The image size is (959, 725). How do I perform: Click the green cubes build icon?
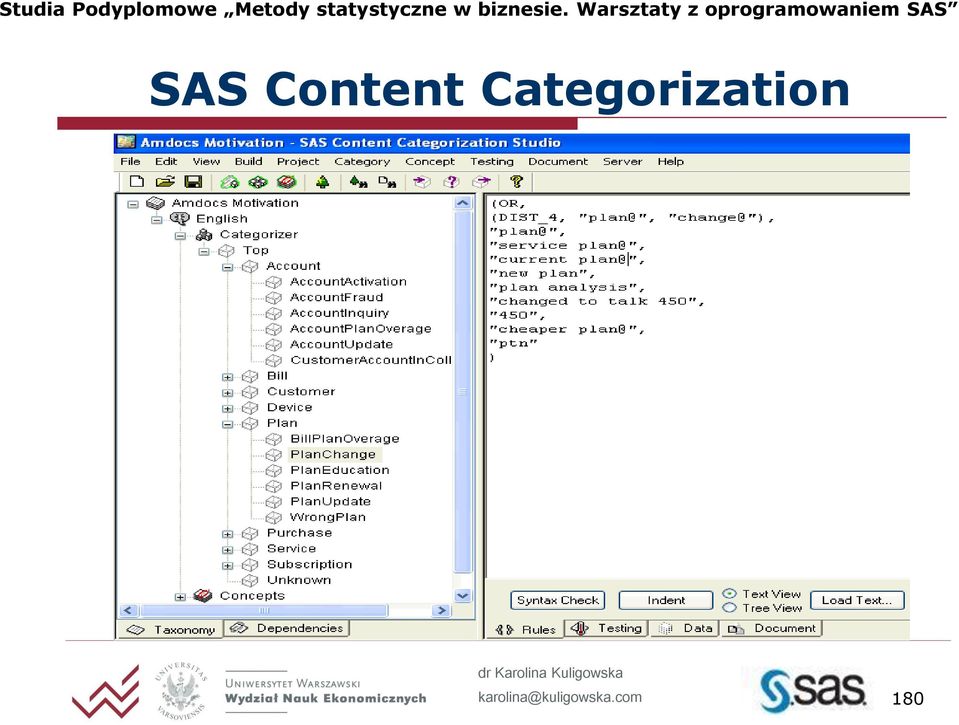pyautogui.click(x=258, y=182)
